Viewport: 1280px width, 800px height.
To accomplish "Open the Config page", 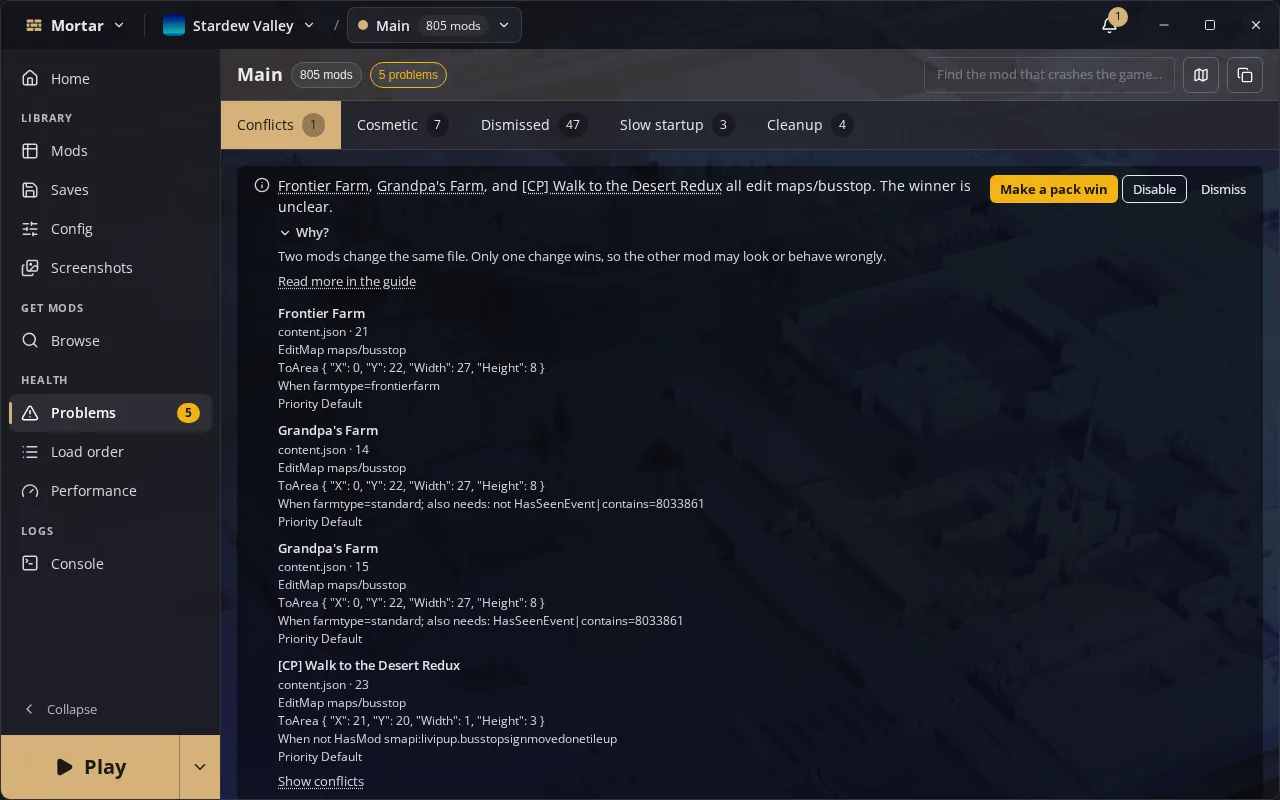I will point(110,229).
